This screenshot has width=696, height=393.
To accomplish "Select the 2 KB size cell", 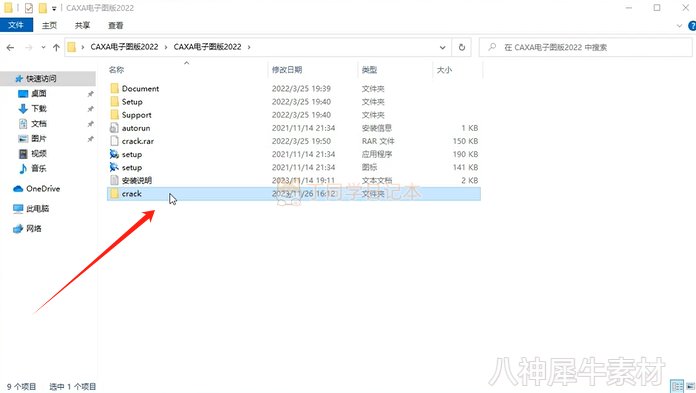I will [x=470, y=180].
